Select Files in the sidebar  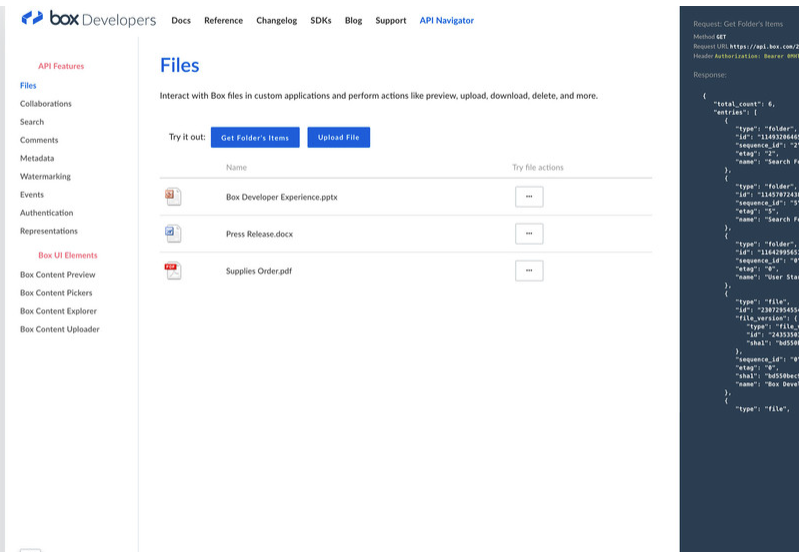click(x=28, y=85)
